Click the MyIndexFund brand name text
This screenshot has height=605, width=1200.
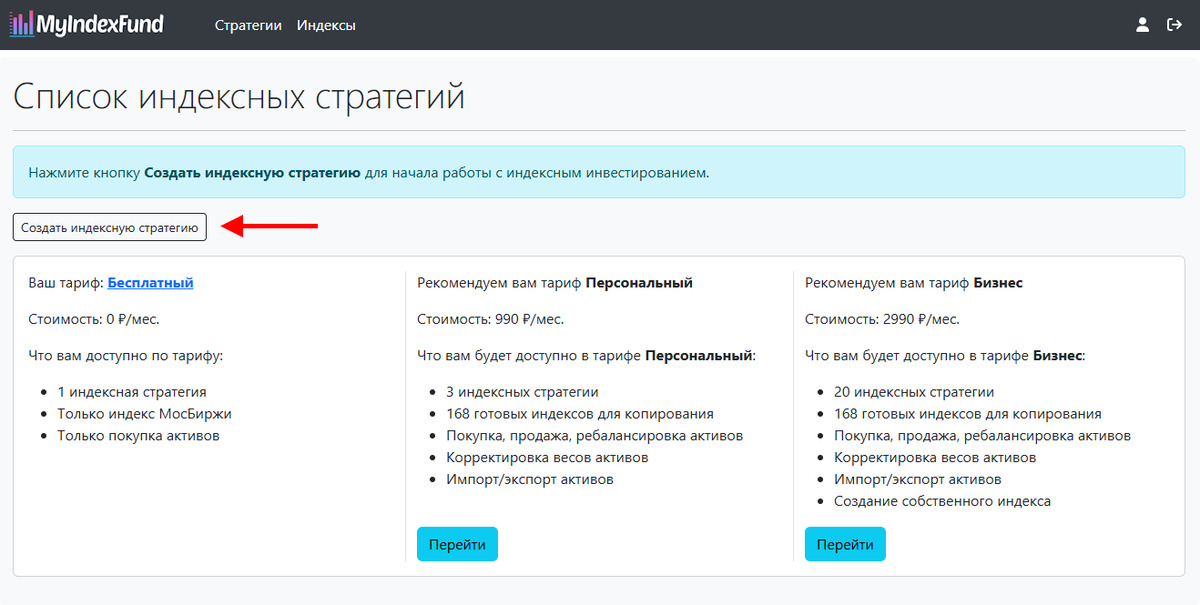coord(100,25)
